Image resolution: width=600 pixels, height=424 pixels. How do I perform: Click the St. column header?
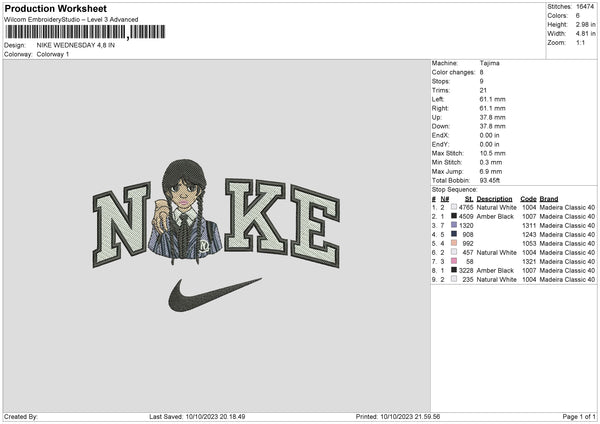tap(469, 199)
